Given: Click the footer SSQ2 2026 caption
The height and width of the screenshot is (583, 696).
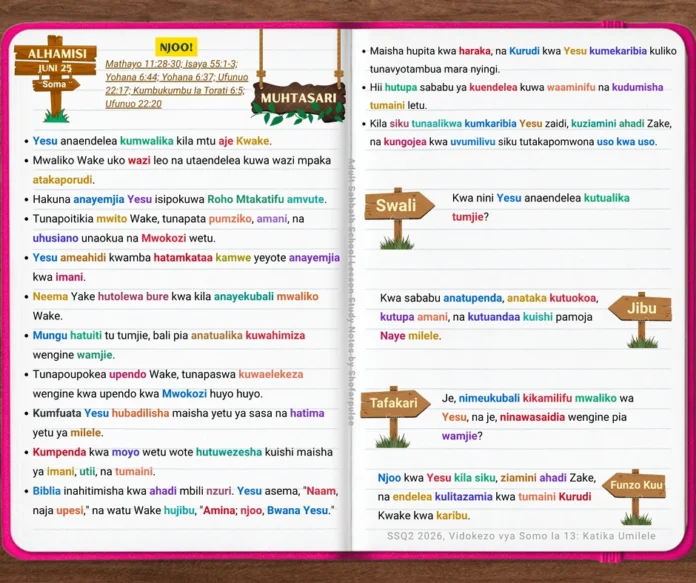Looking at the screenshot, I should 521,536.
